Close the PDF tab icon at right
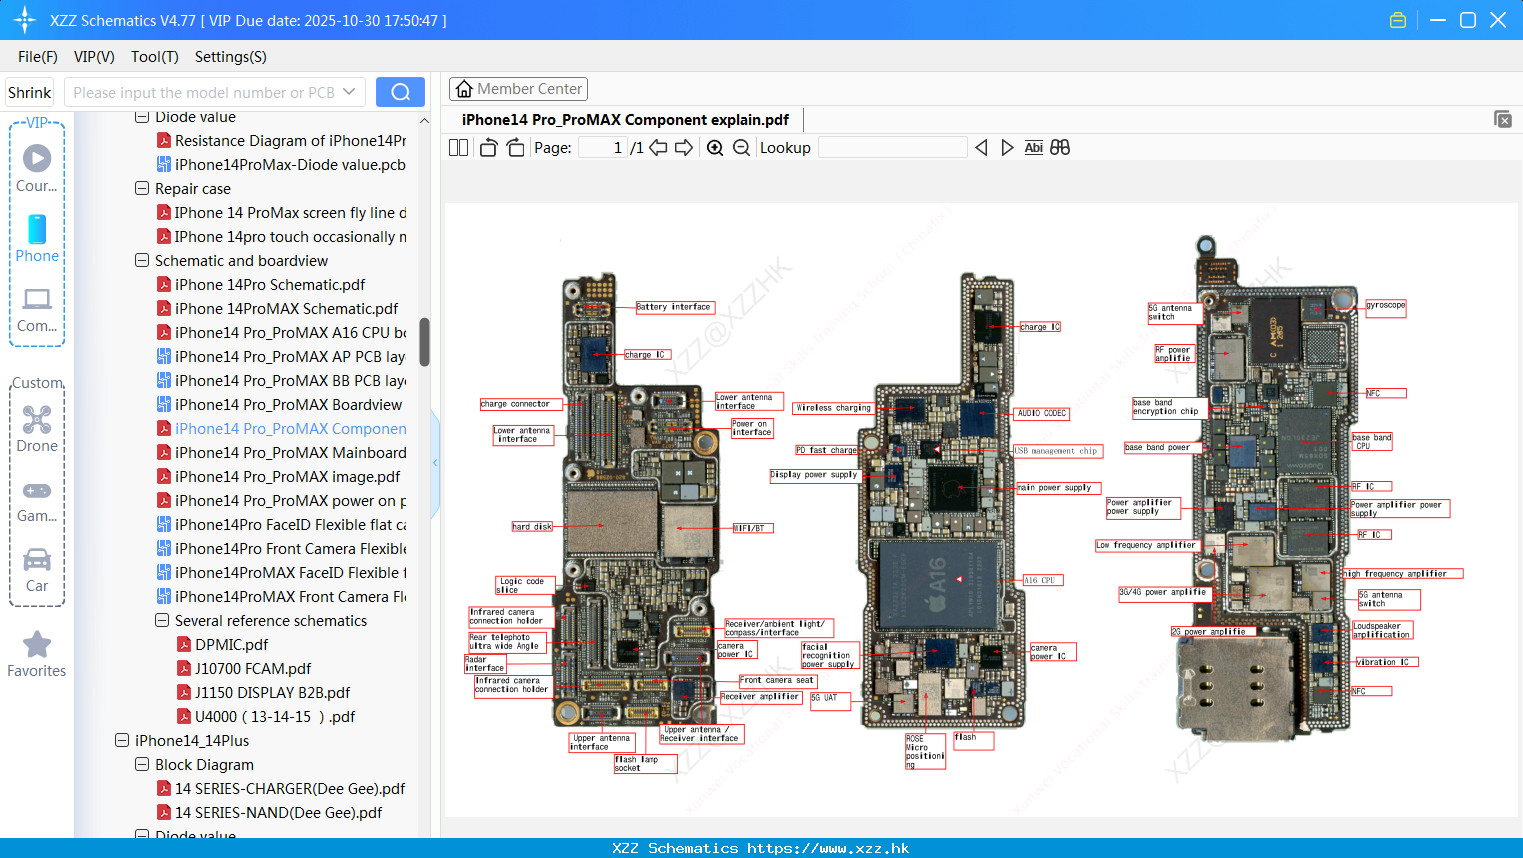 point(1502,119)
